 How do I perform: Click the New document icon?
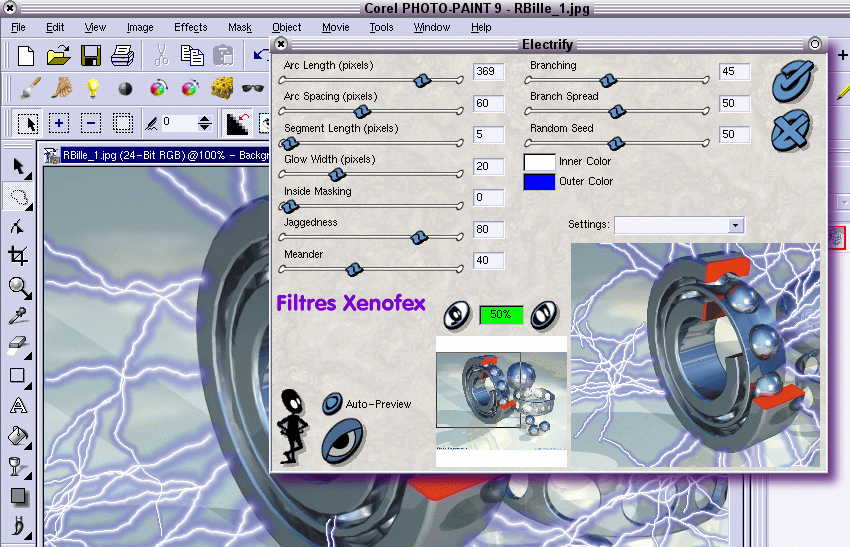tap(25, 56)
